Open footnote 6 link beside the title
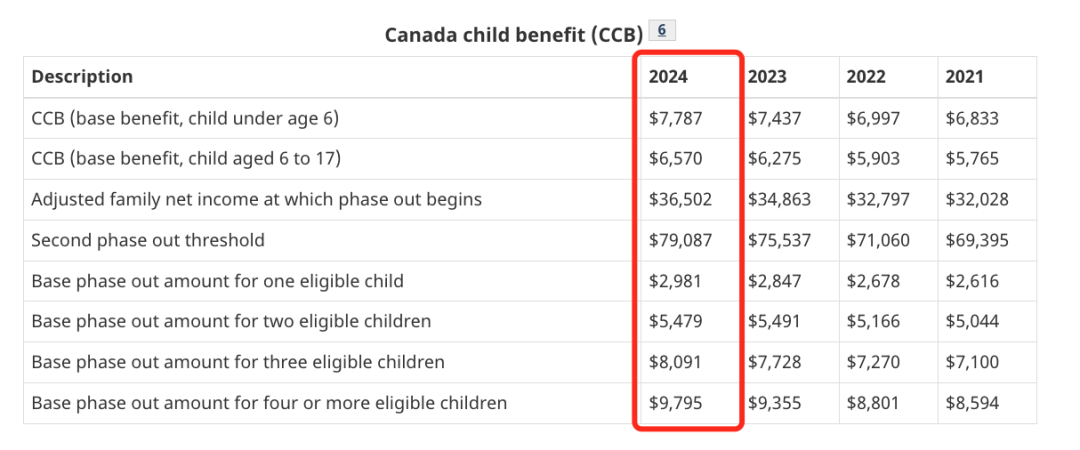 (662, 30)
